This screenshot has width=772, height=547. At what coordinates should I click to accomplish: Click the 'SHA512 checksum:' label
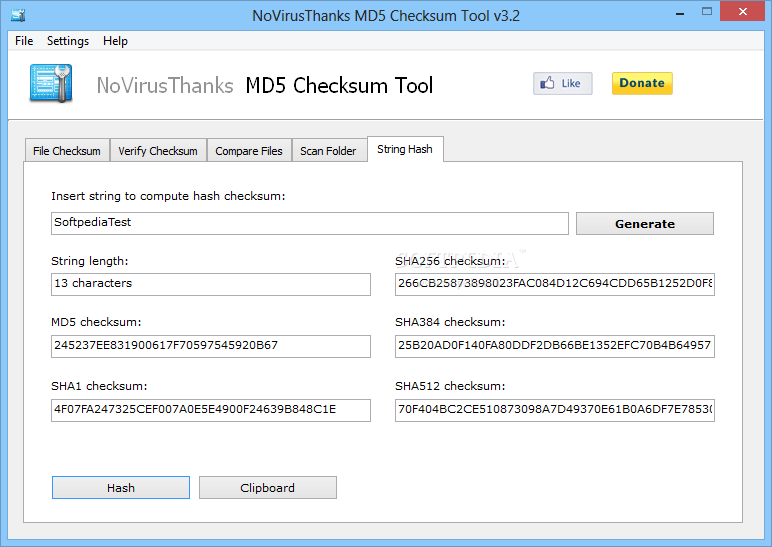(x=450, y=386)
